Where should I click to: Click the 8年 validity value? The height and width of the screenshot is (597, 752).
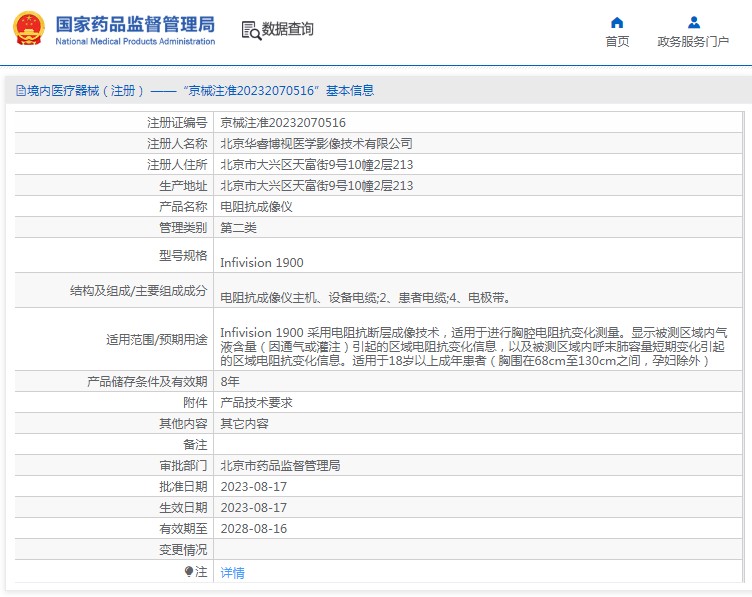click(230, 381)
